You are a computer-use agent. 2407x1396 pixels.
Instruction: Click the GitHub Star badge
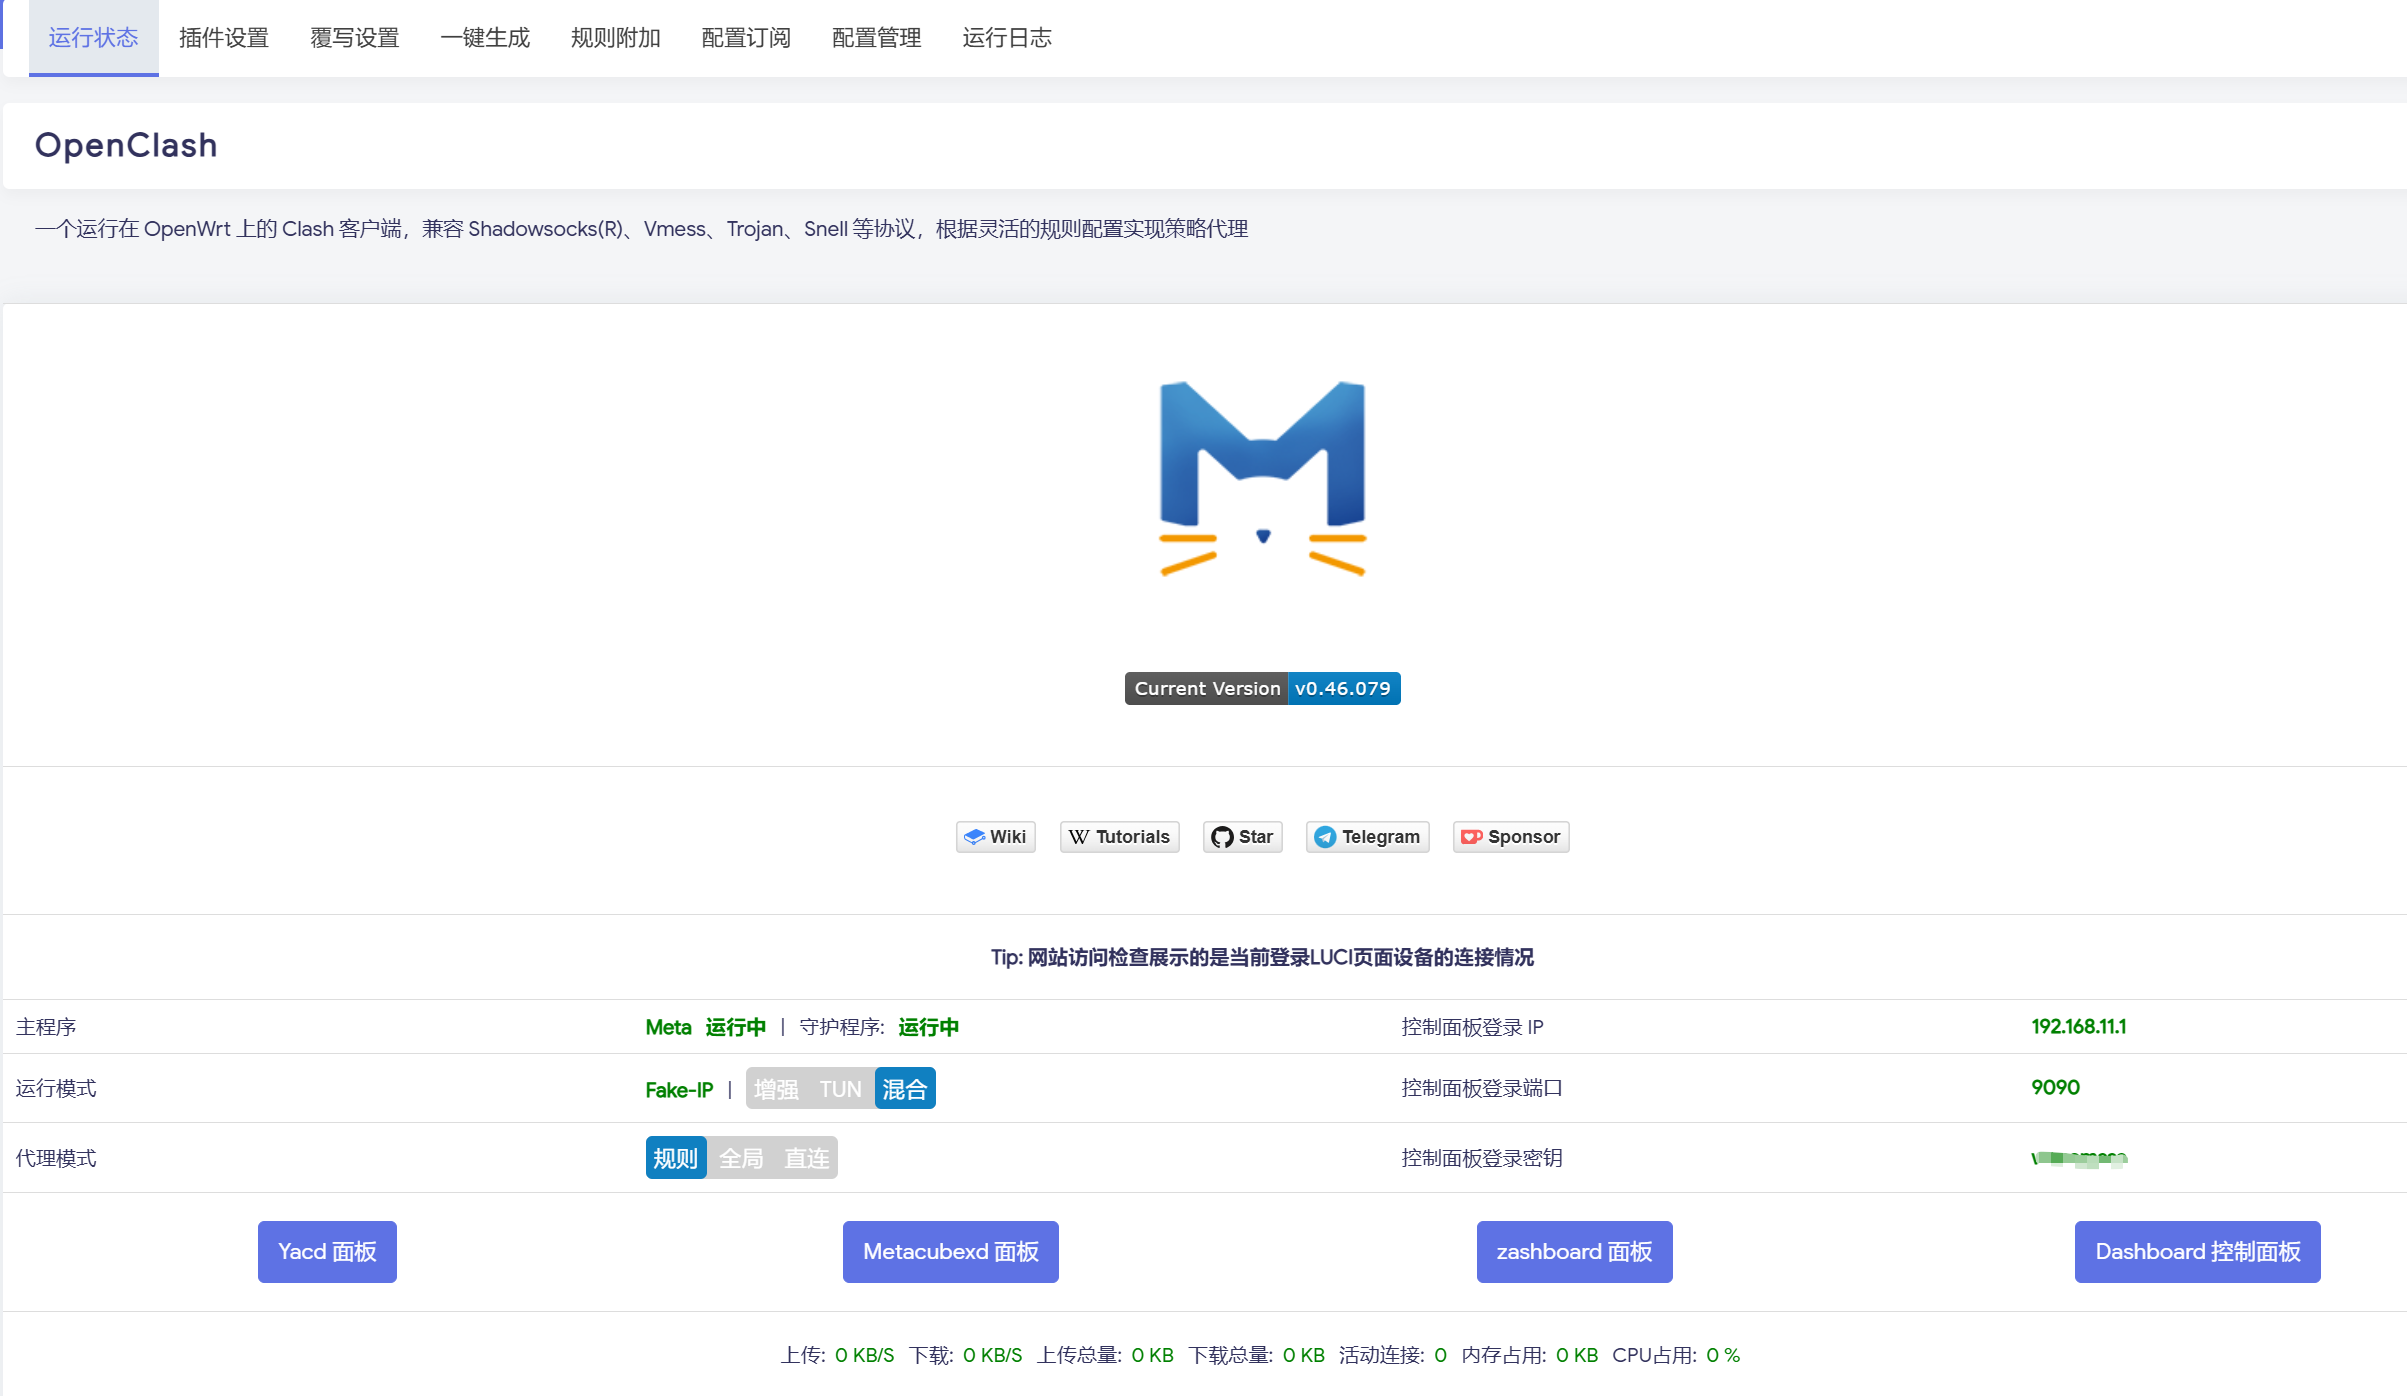(1242, 837)
